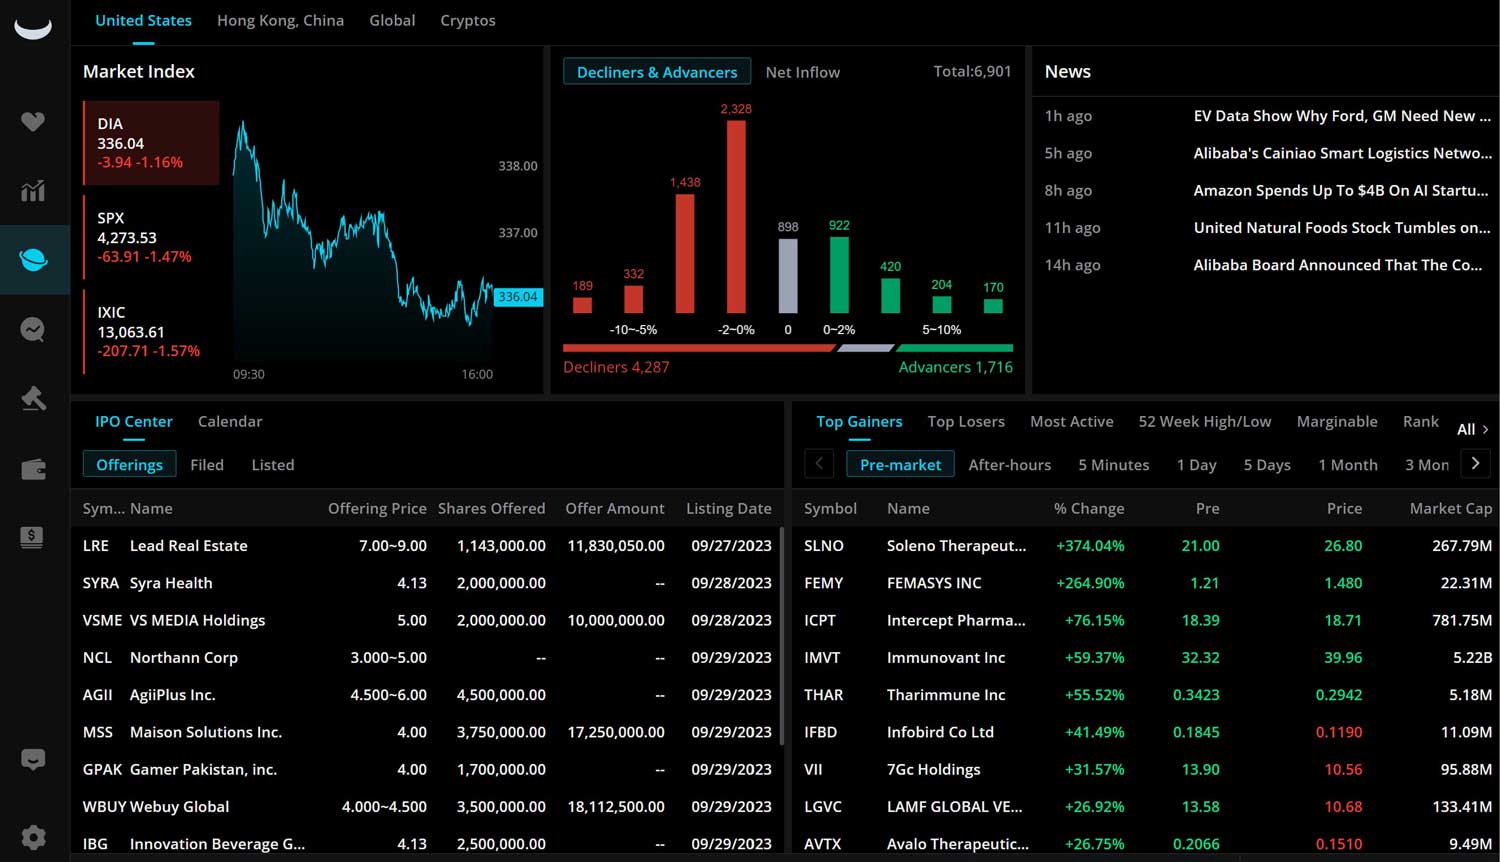The height and width of the screenshot is (862, 1500).
Task: Select the IPO Center tab
Action: 134,421
